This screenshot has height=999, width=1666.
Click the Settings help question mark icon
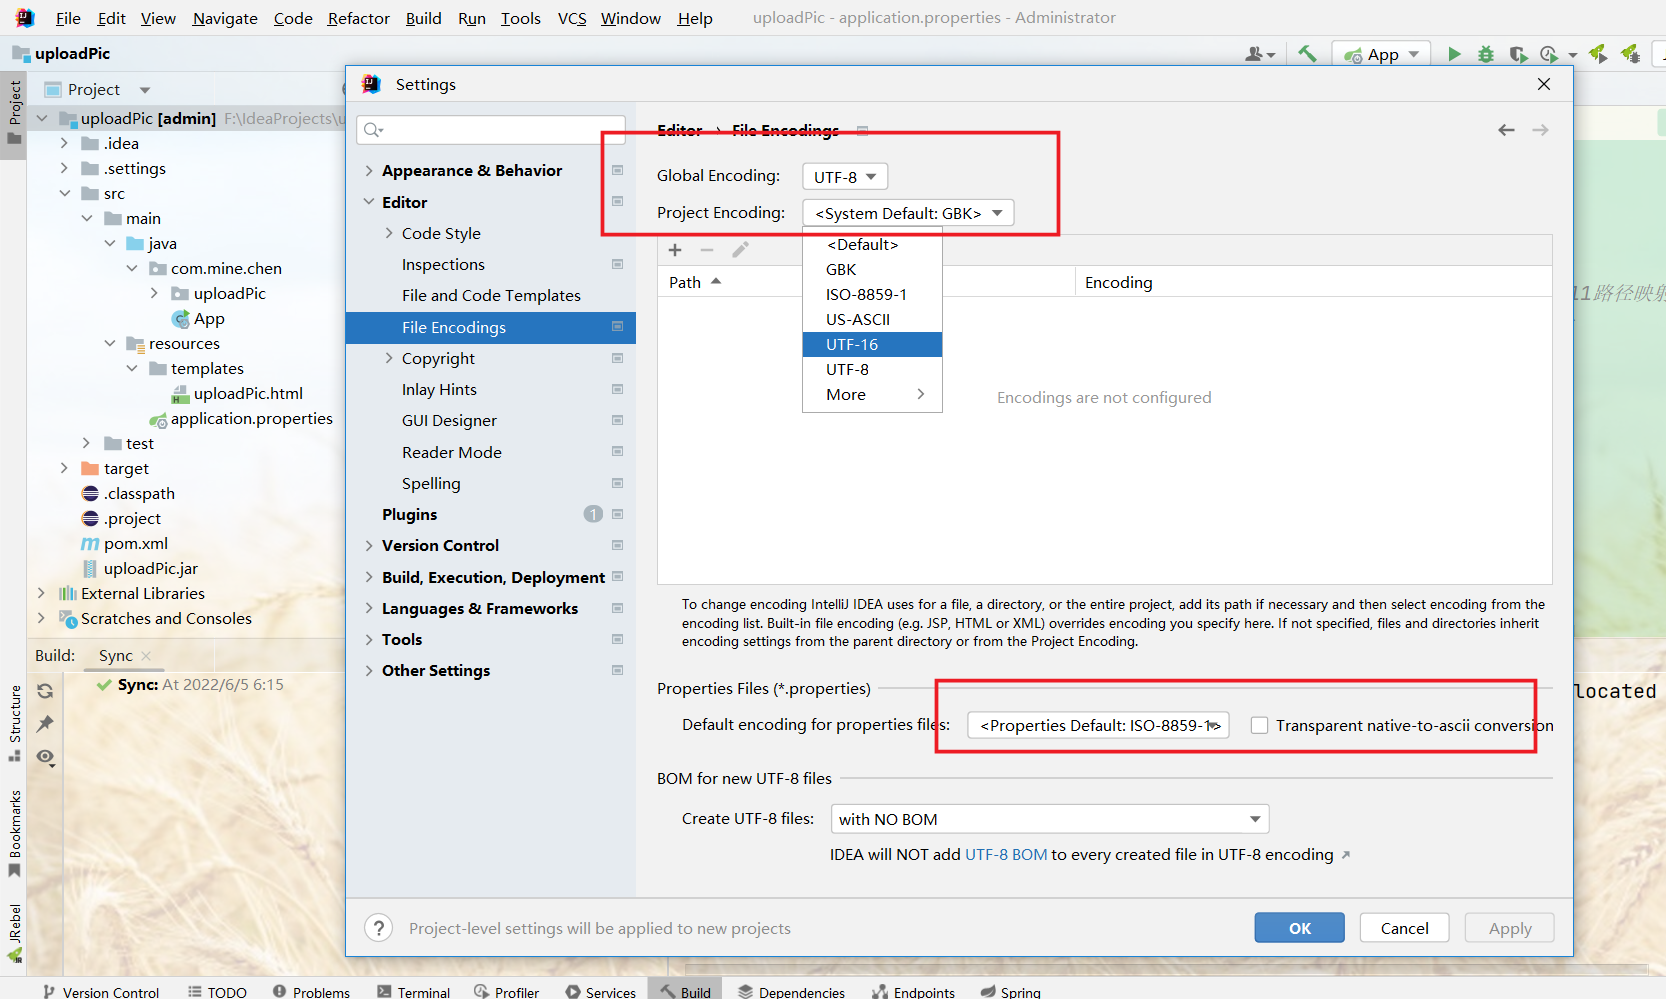pyautogui.click(x=378, y=928)
